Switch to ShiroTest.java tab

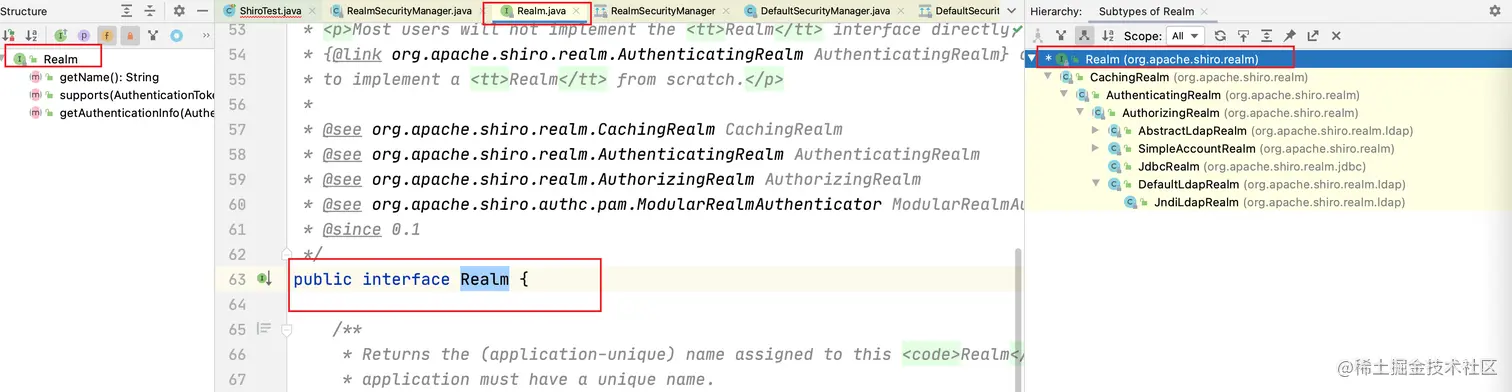(x=272, y=11)
